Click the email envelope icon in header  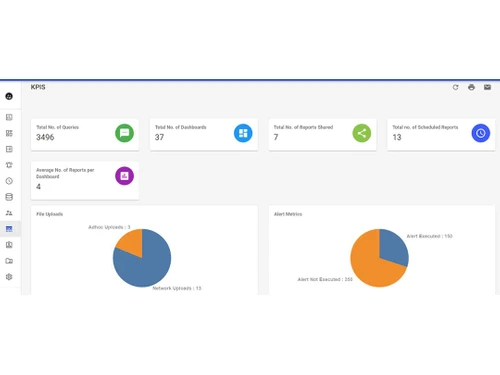click(487, 87)
